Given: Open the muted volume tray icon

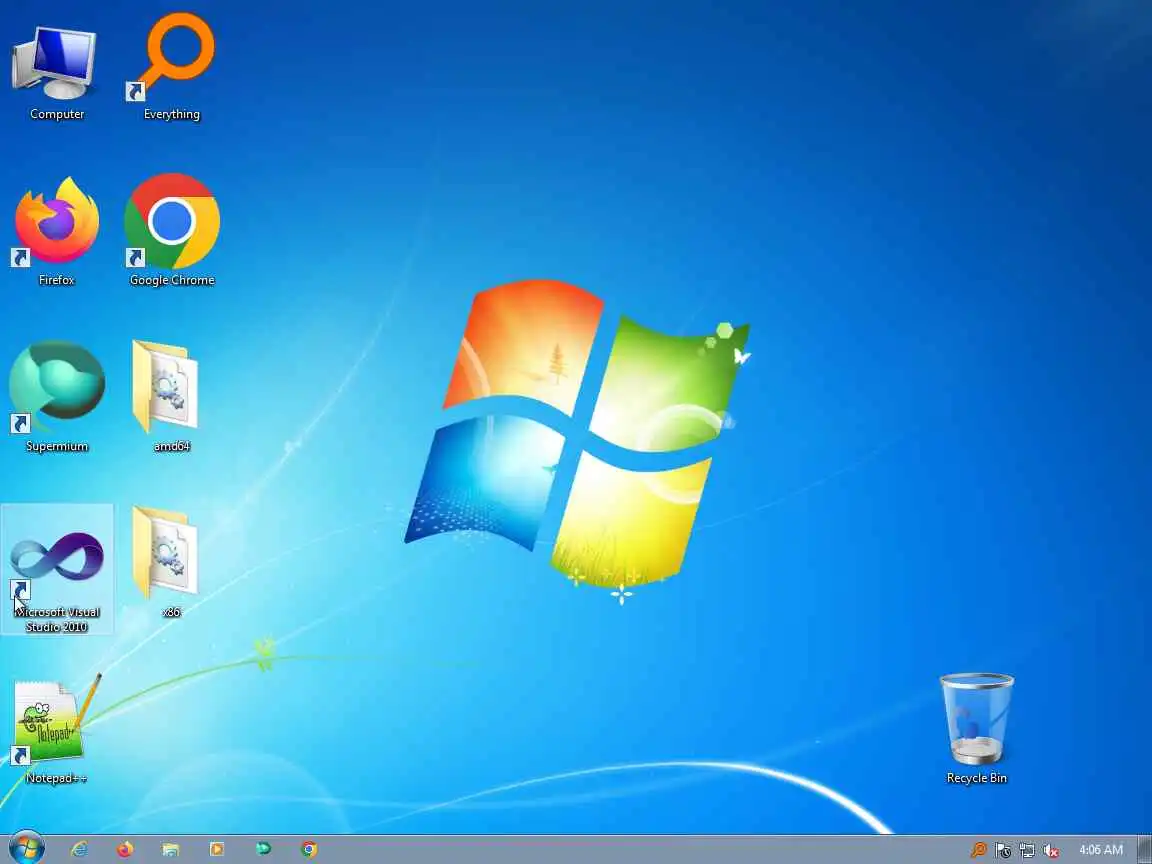Looking at the screenshot, I should 1051,850.
